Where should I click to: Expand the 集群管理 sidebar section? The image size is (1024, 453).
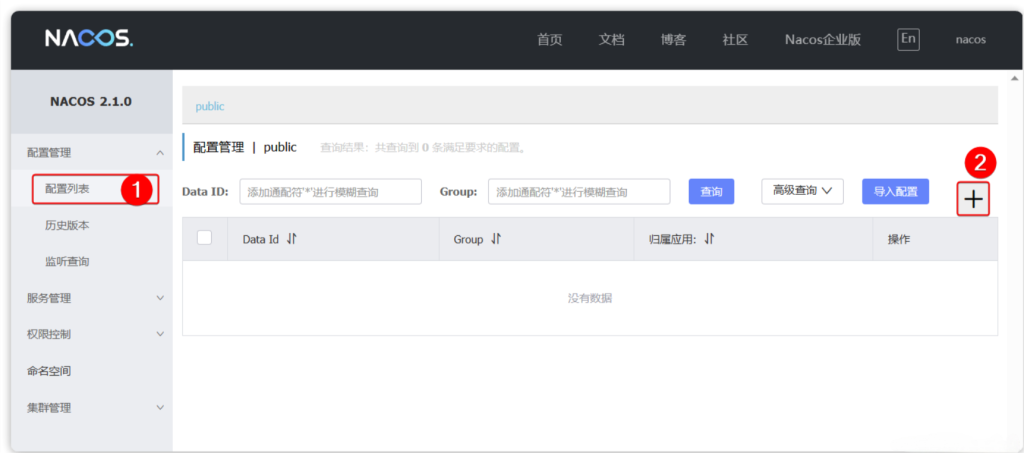160,408
